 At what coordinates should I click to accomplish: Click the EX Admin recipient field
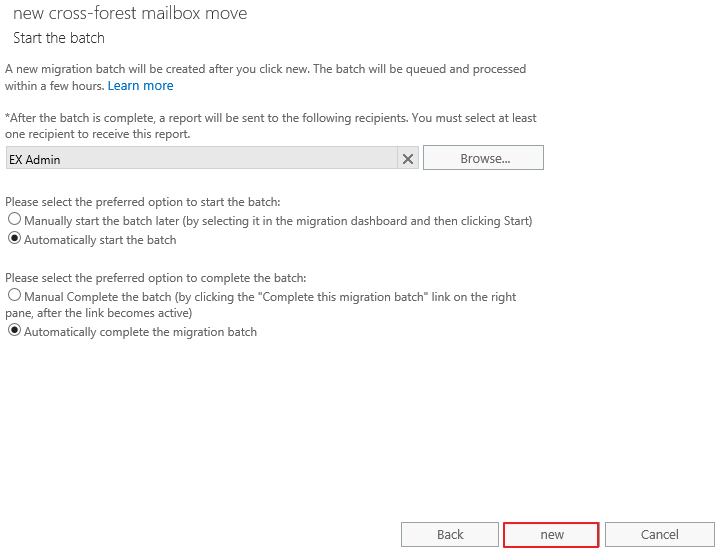click(202, 158)
